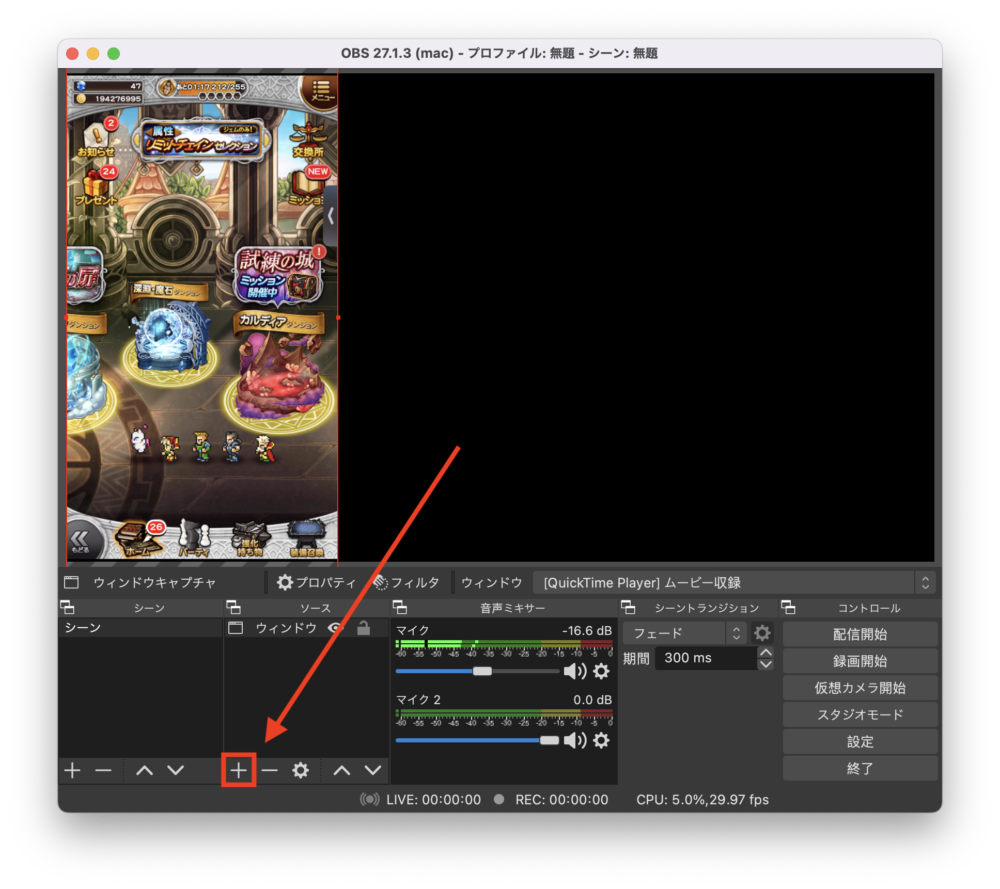The image size is (1000, 889).
Task: Click お知らせ icon in game preview
Action: (x=98, y=139)
